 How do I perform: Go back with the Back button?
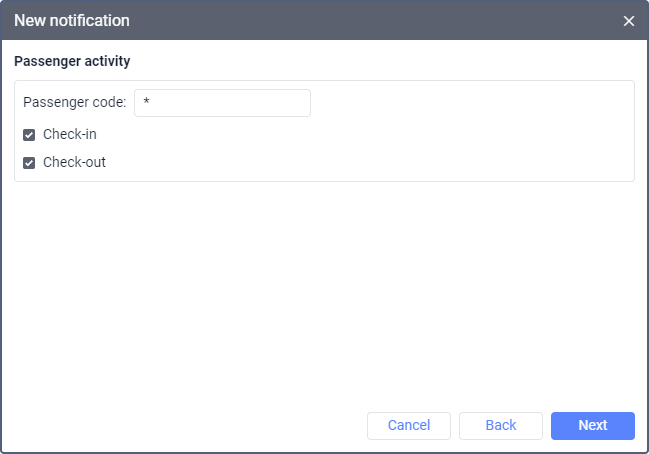500,425
